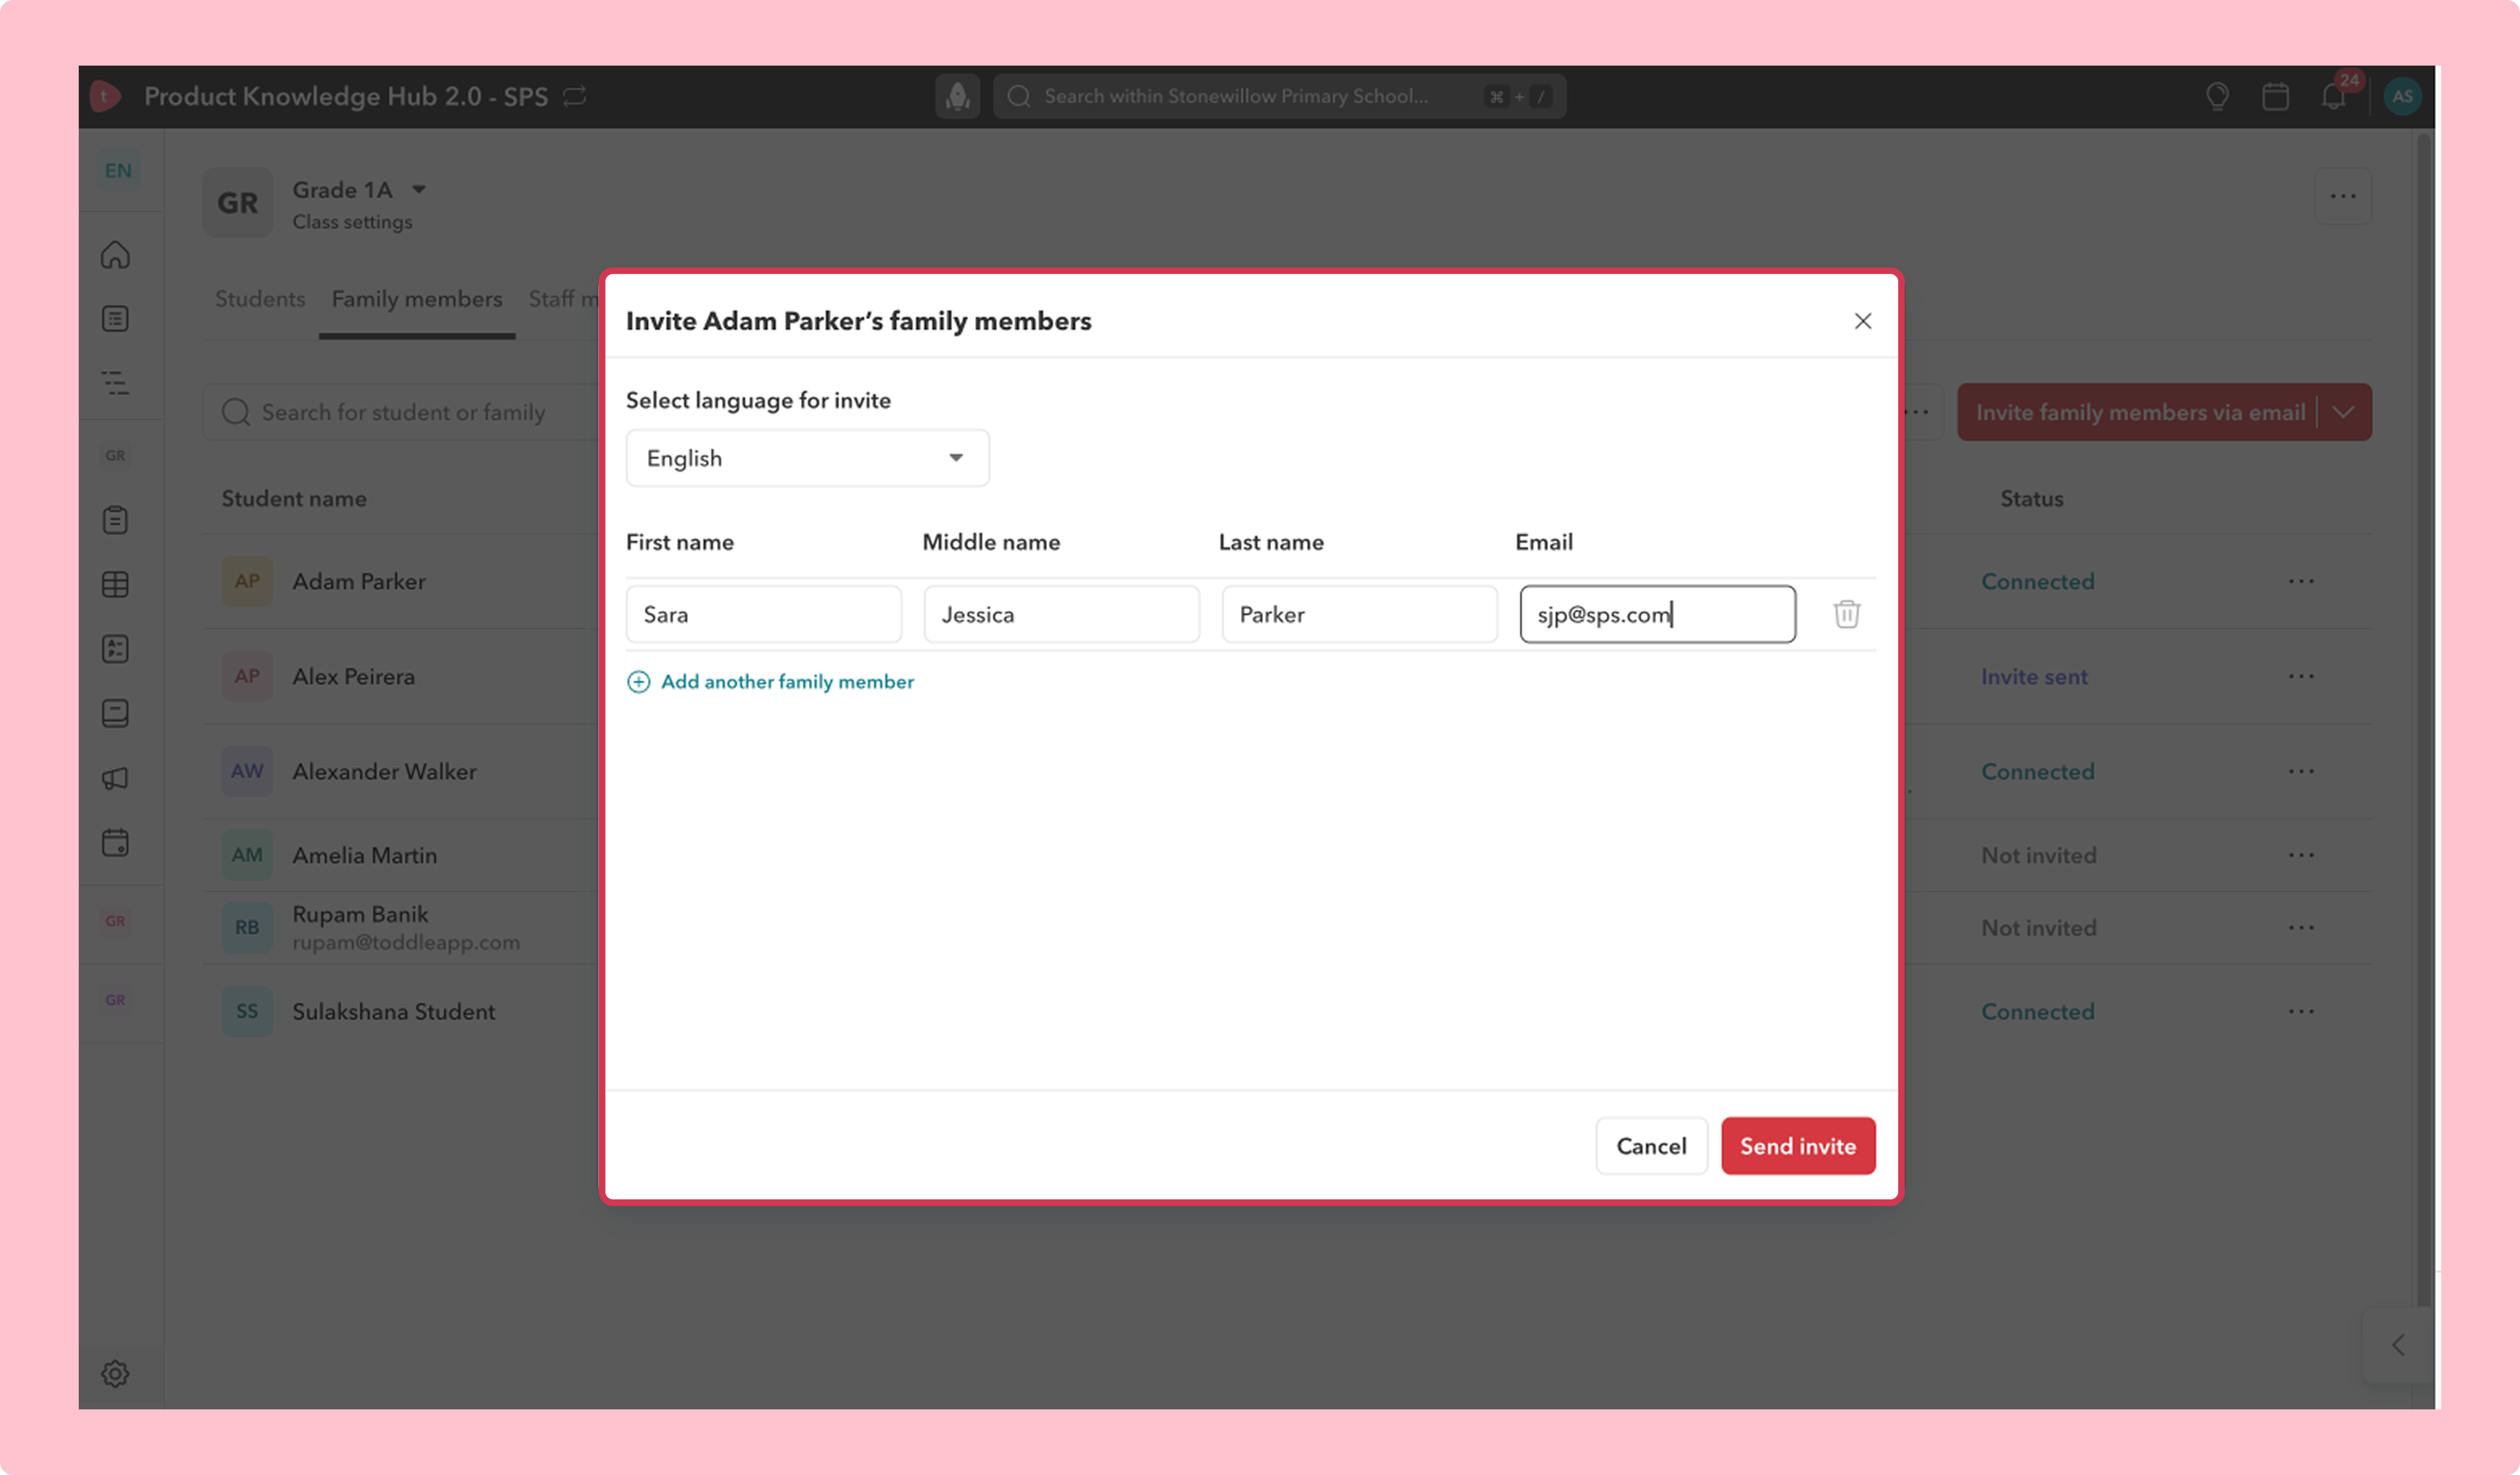Click the page's vertical scrollbar
This screenshot has height=1475, width=2520.
[2423, 720]
